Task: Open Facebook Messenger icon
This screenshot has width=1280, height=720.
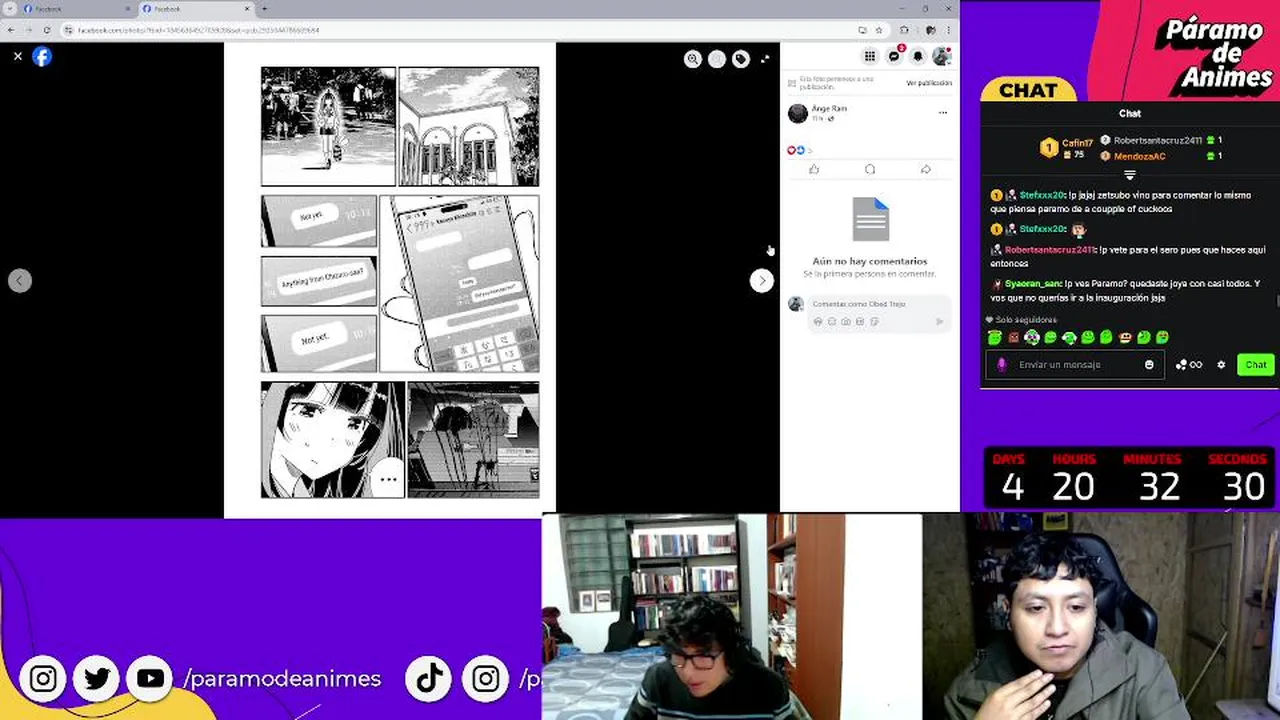Action: pos(894,57)
